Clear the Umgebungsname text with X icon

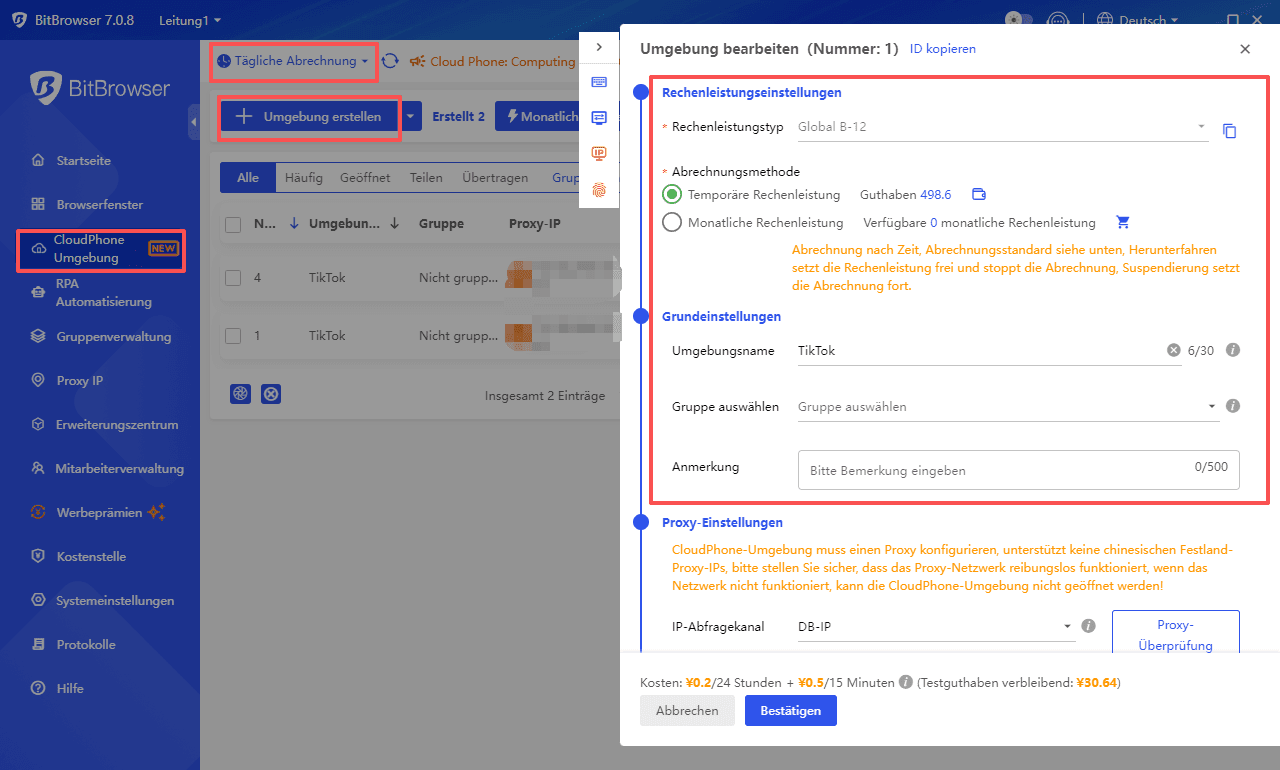click(x=1174, y=351)
